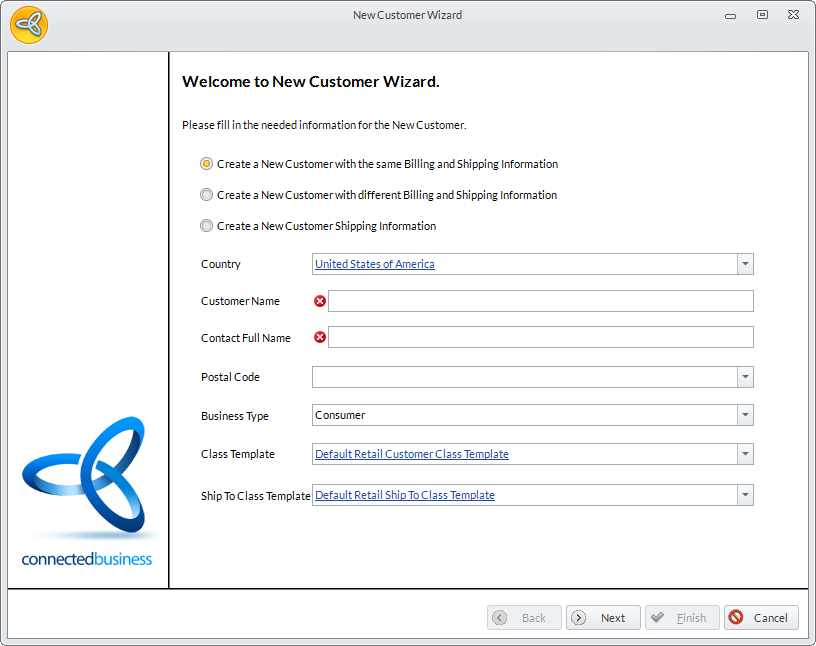The height and width of the screenshot is (646, 816).
Task: Click into the Customer Name text field
Action: [x=540, y=301]
